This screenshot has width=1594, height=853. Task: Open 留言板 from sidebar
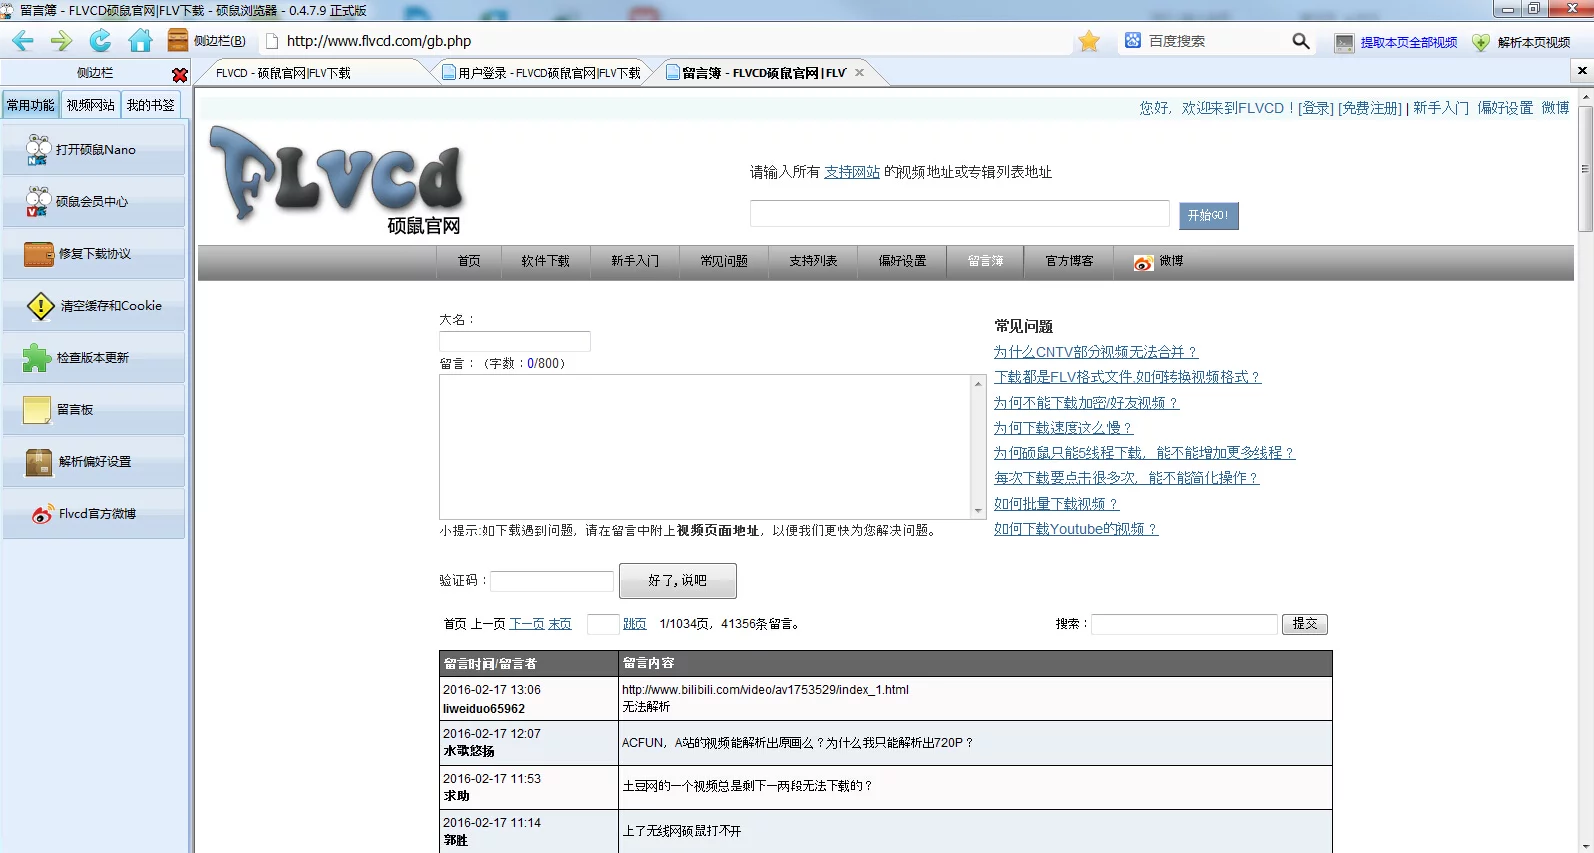(94, 409)
